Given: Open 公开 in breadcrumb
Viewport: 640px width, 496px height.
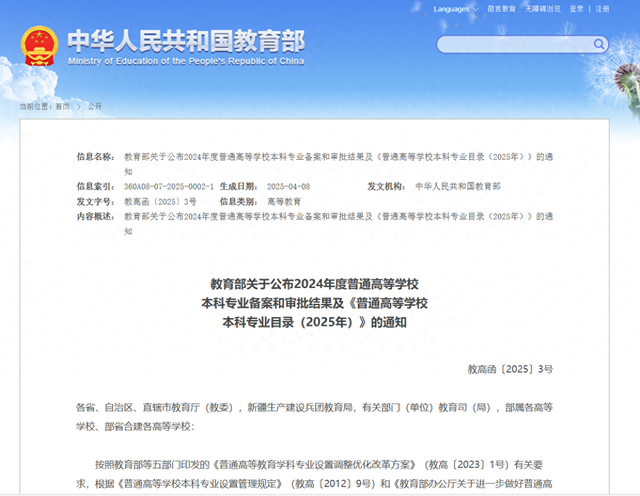Looking at the screenshot, I should (95, 107).
